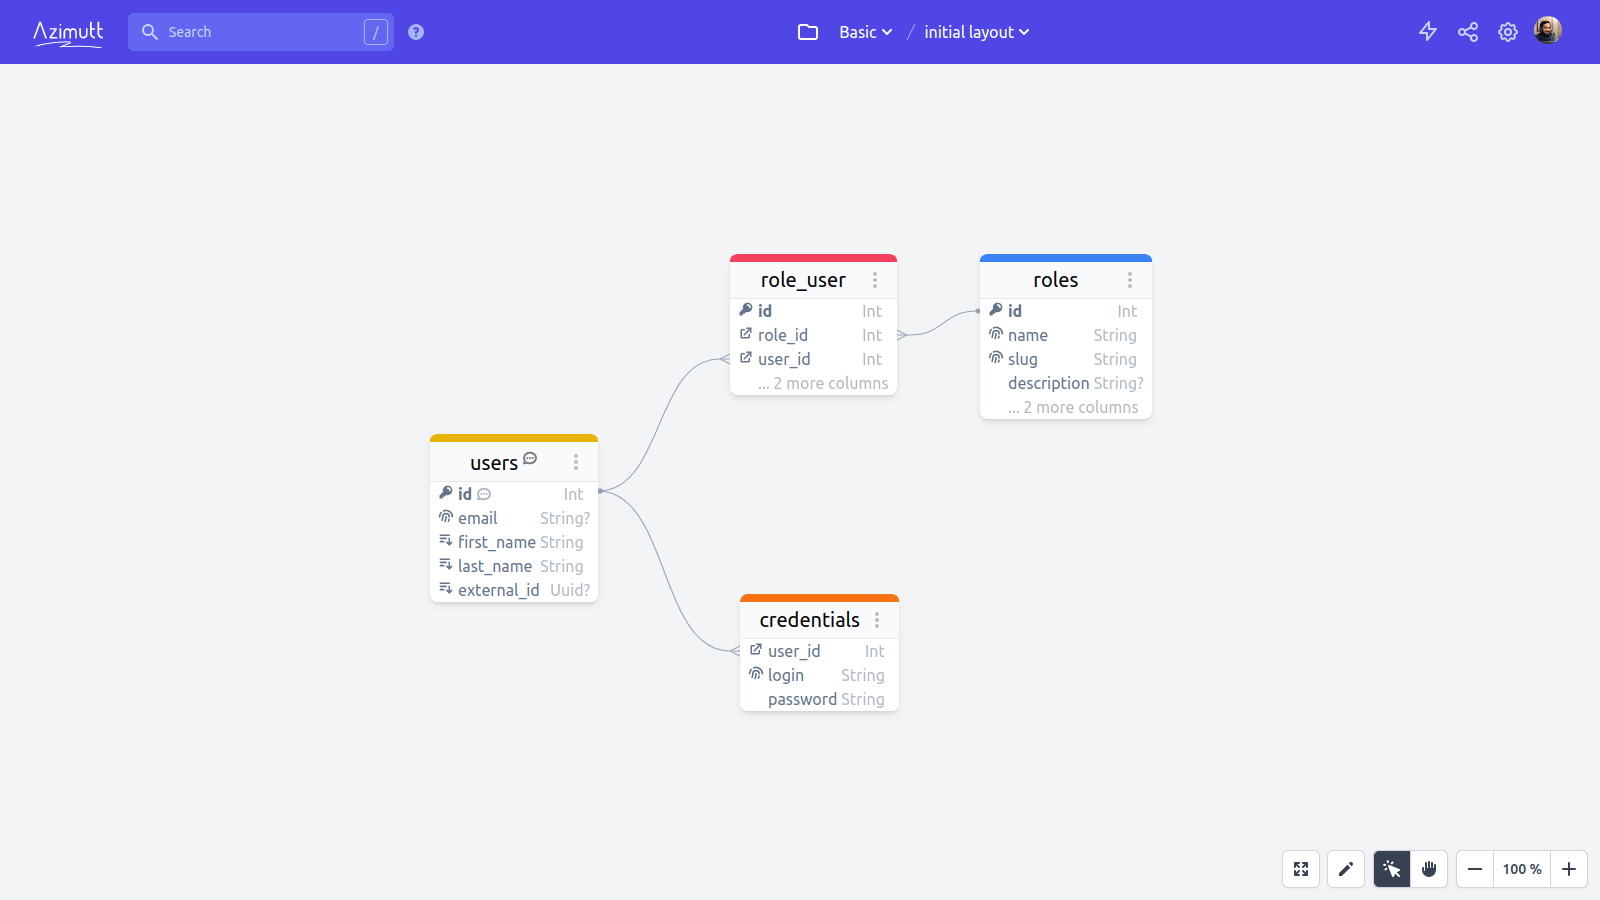The height and width of the screenshot is (900, 1600).
Task: Click the zoom in plus button
Action: [x=1567, y=869]
